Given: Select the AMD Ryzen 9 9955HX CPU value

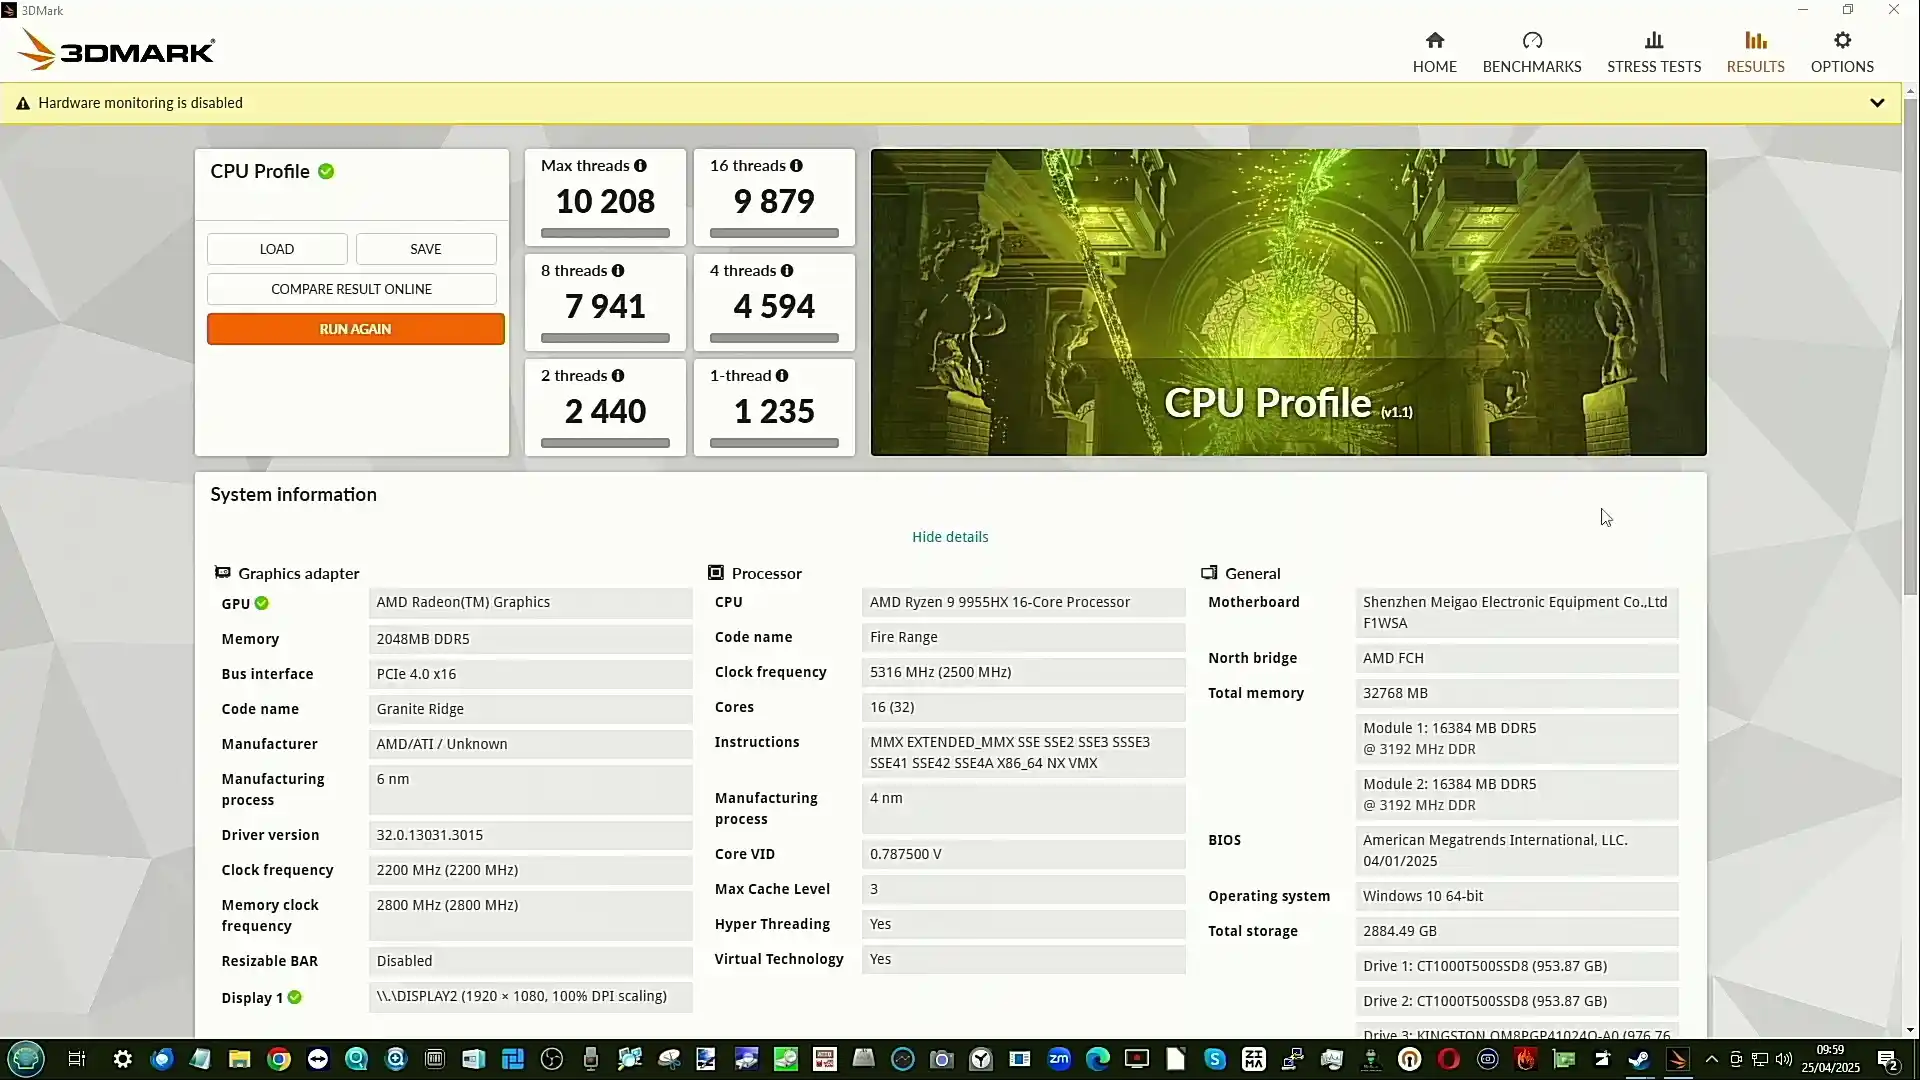Looking at the screenshot, I should [x=1023, y=602].
